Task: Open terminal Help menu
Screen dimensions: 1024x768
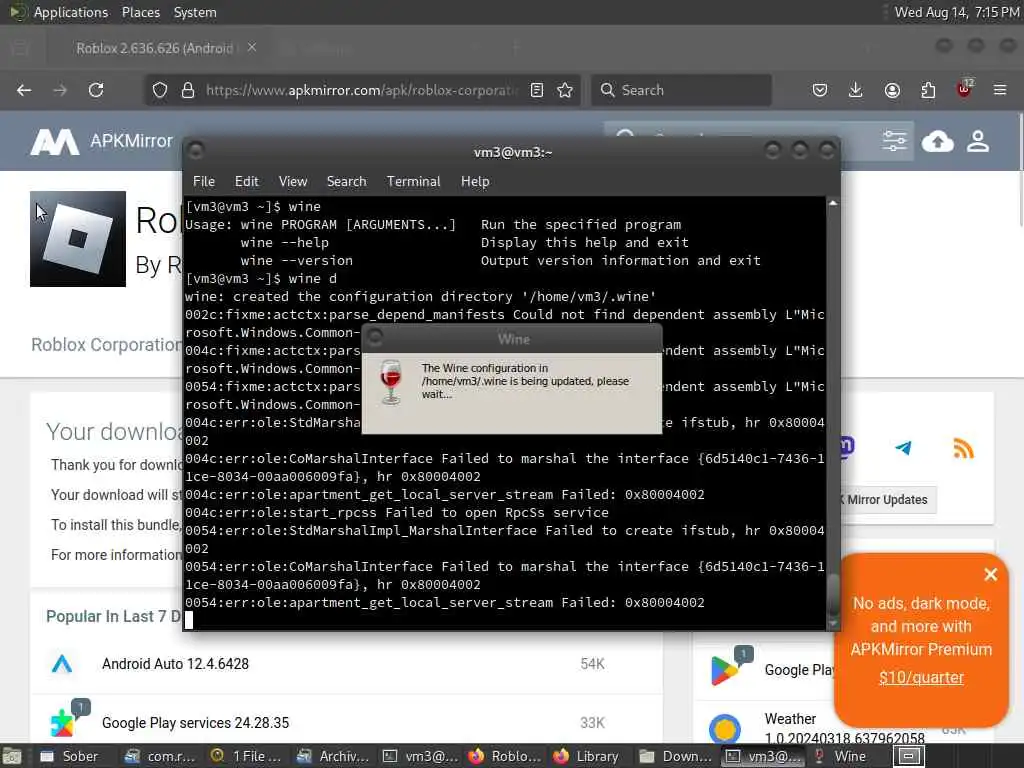Action: pos(475,182)
